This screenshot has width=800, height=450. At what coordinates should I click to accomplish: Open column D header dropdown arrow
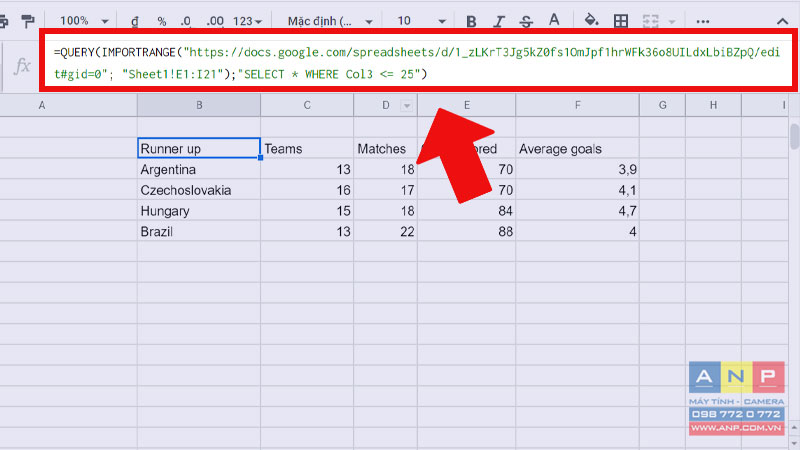tap(407, 106)
